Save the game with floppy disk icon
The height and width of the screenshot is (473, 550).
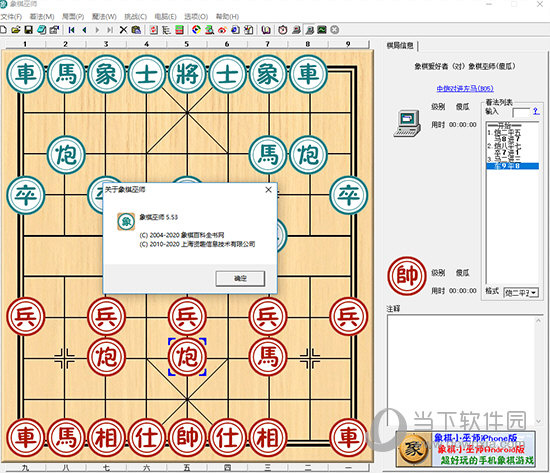(x=28, y=30)
